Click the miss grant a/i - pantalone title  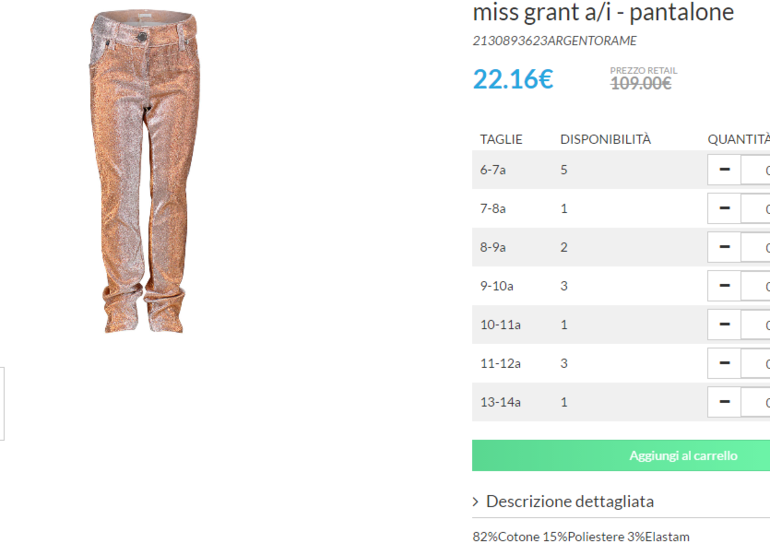click(x=603, y=12)
